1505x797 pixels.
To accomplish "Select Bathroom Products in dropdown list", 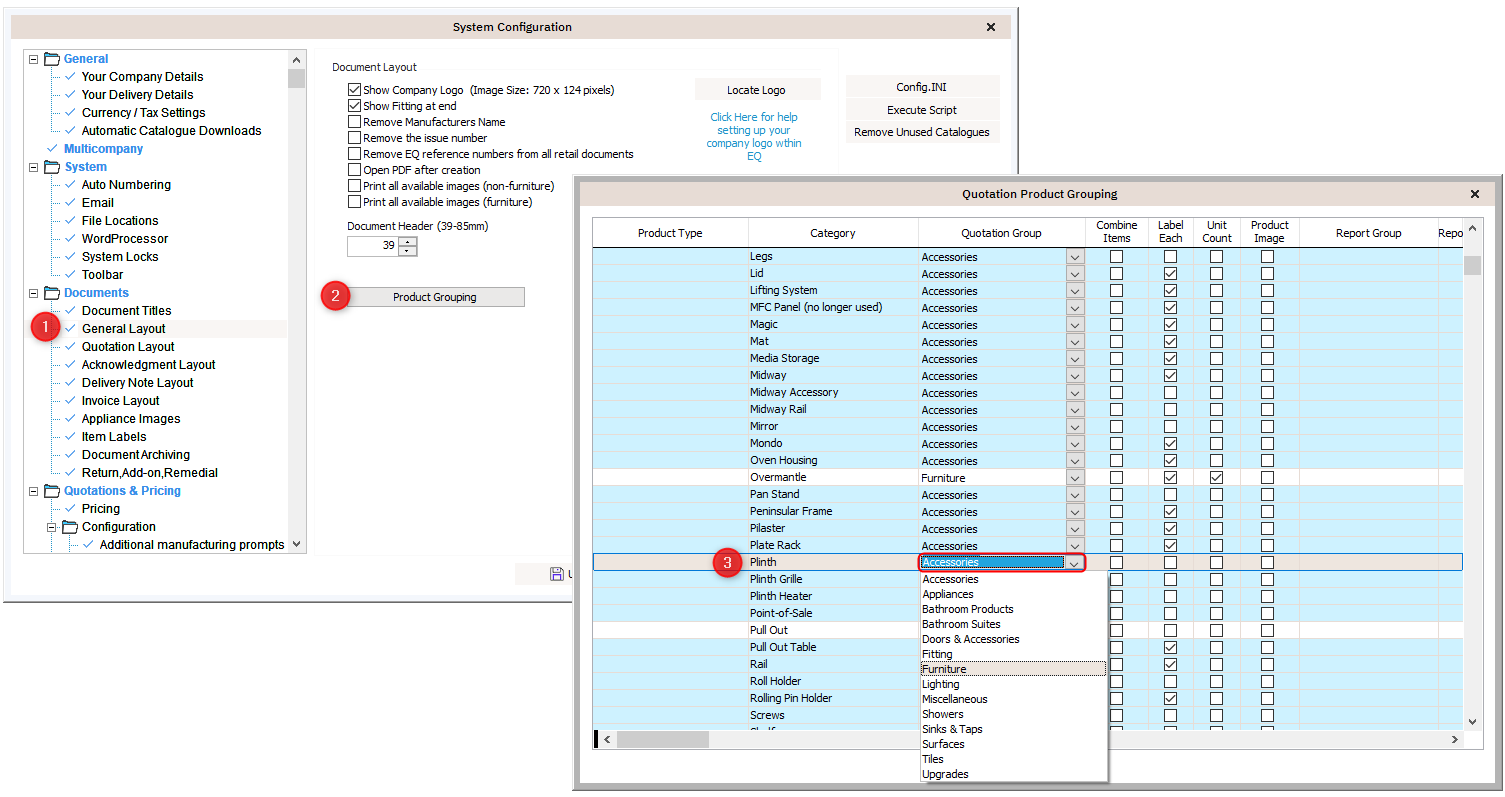I will 1013,609.
